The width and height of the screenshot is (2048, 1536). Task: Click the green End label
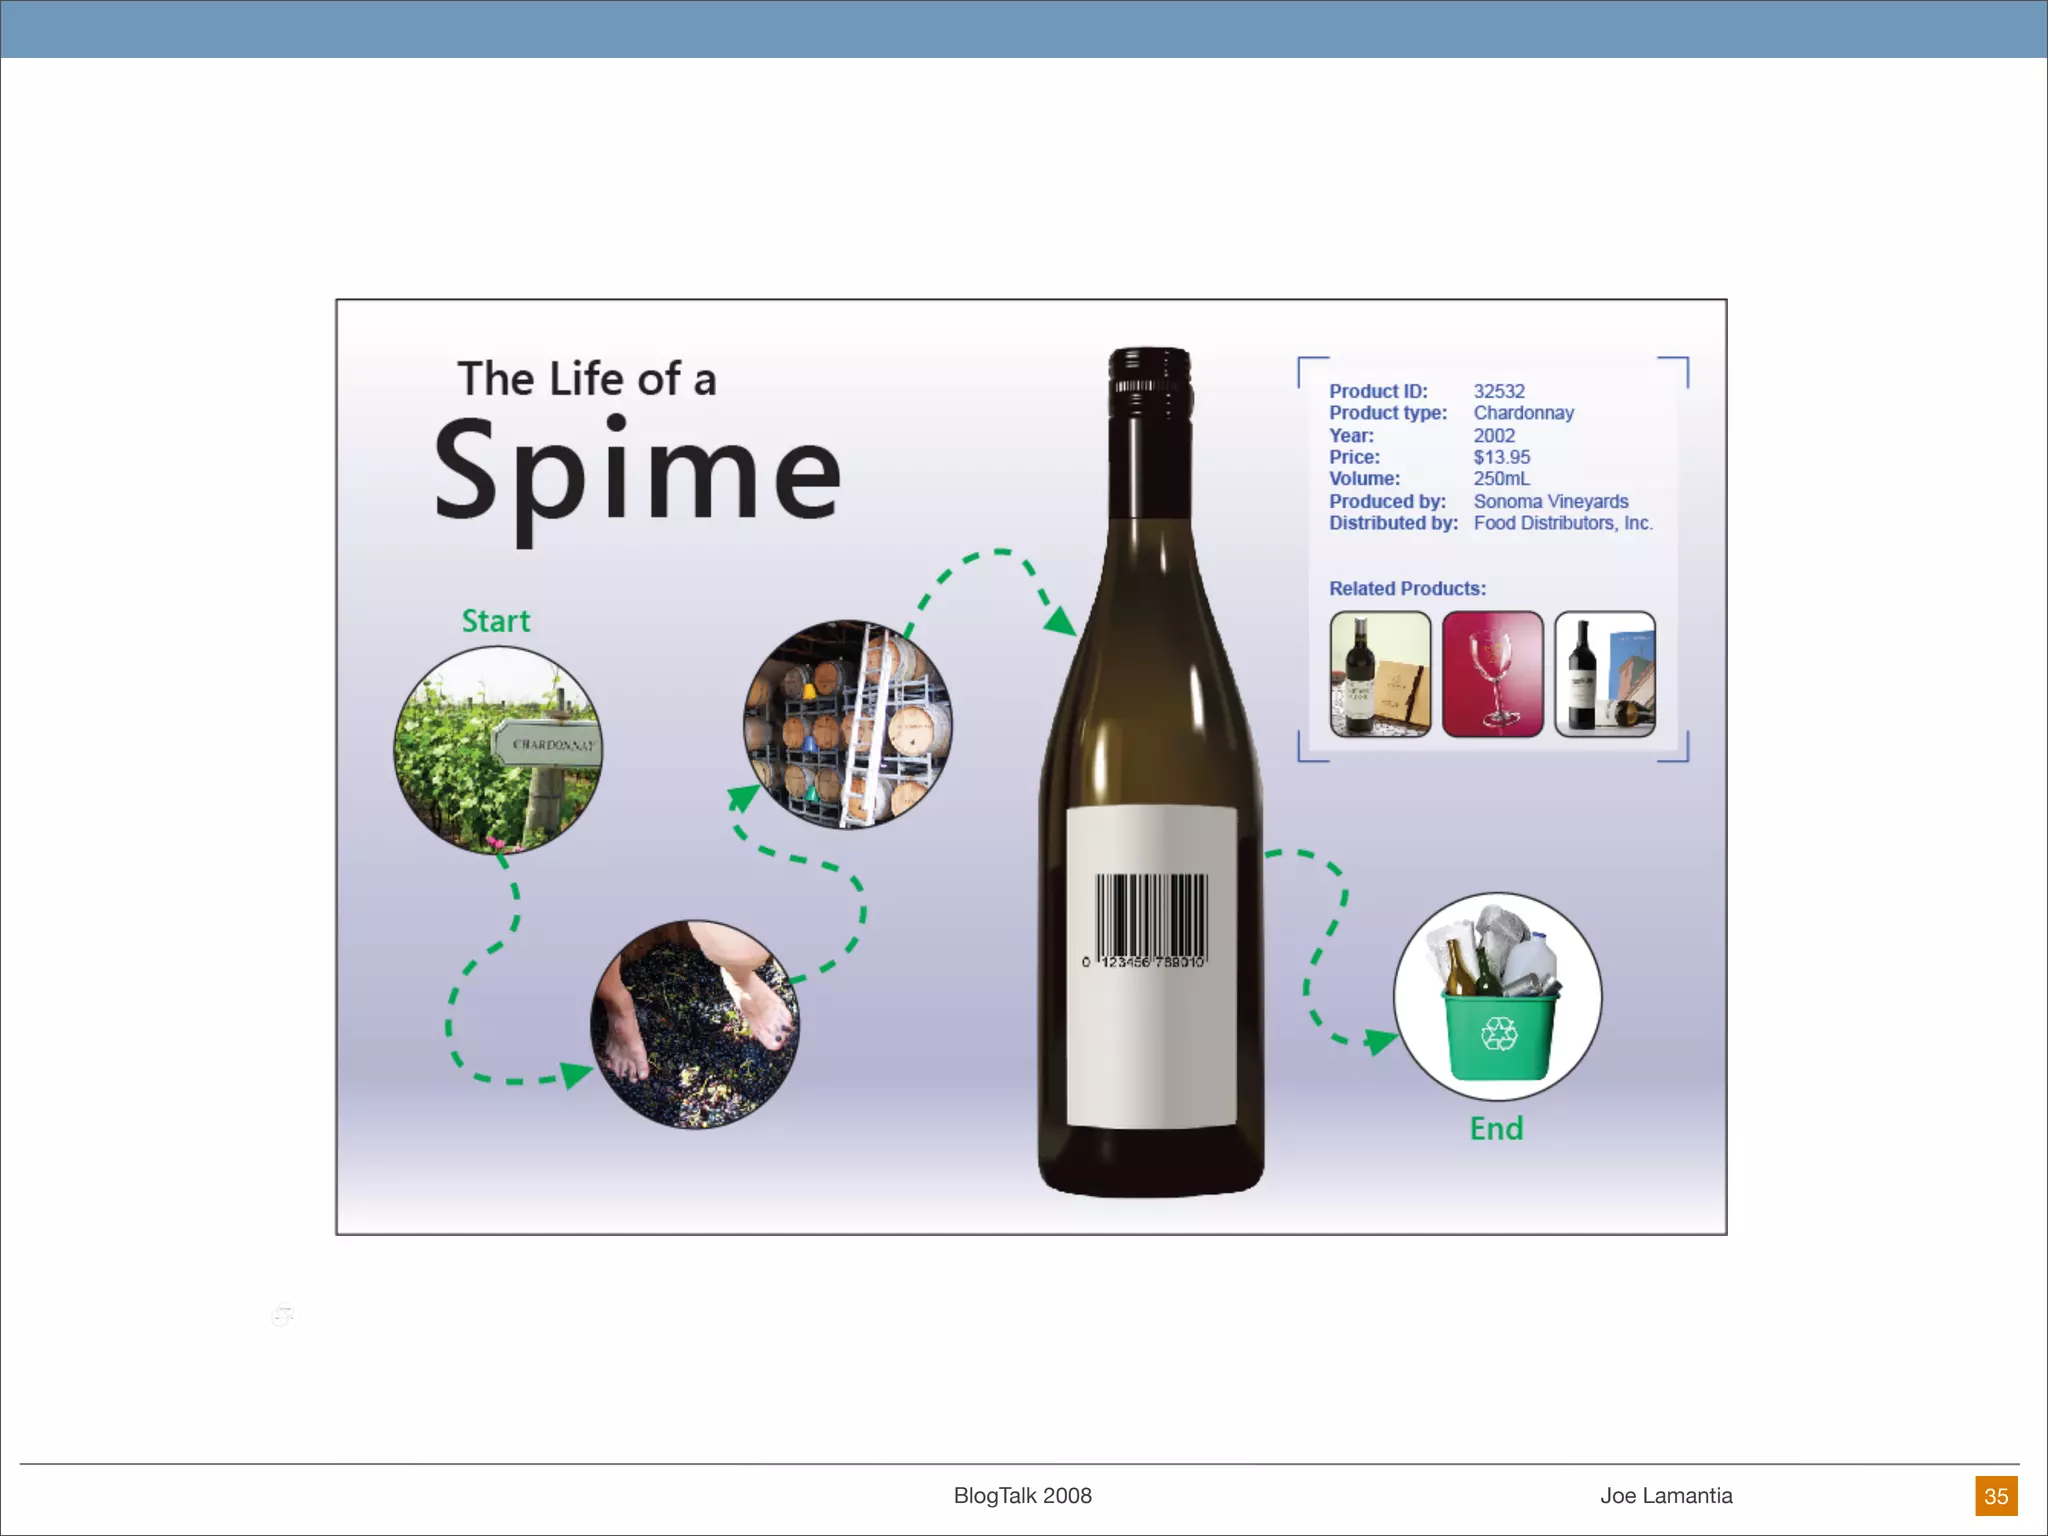pos(1496,1128)
